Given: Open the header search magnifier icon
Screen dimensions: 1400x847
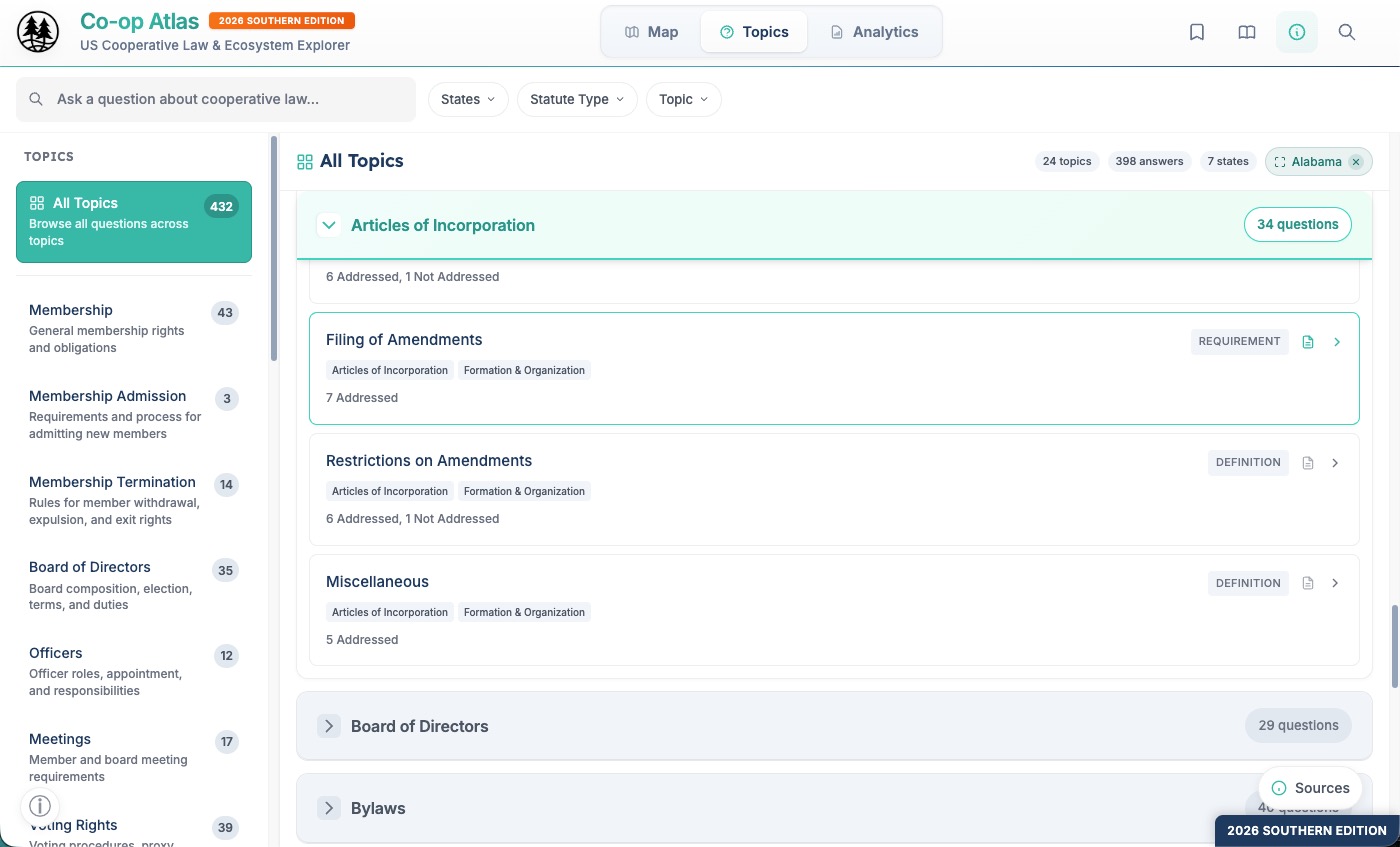Looking at the screenshot, I should (1347, 32).
